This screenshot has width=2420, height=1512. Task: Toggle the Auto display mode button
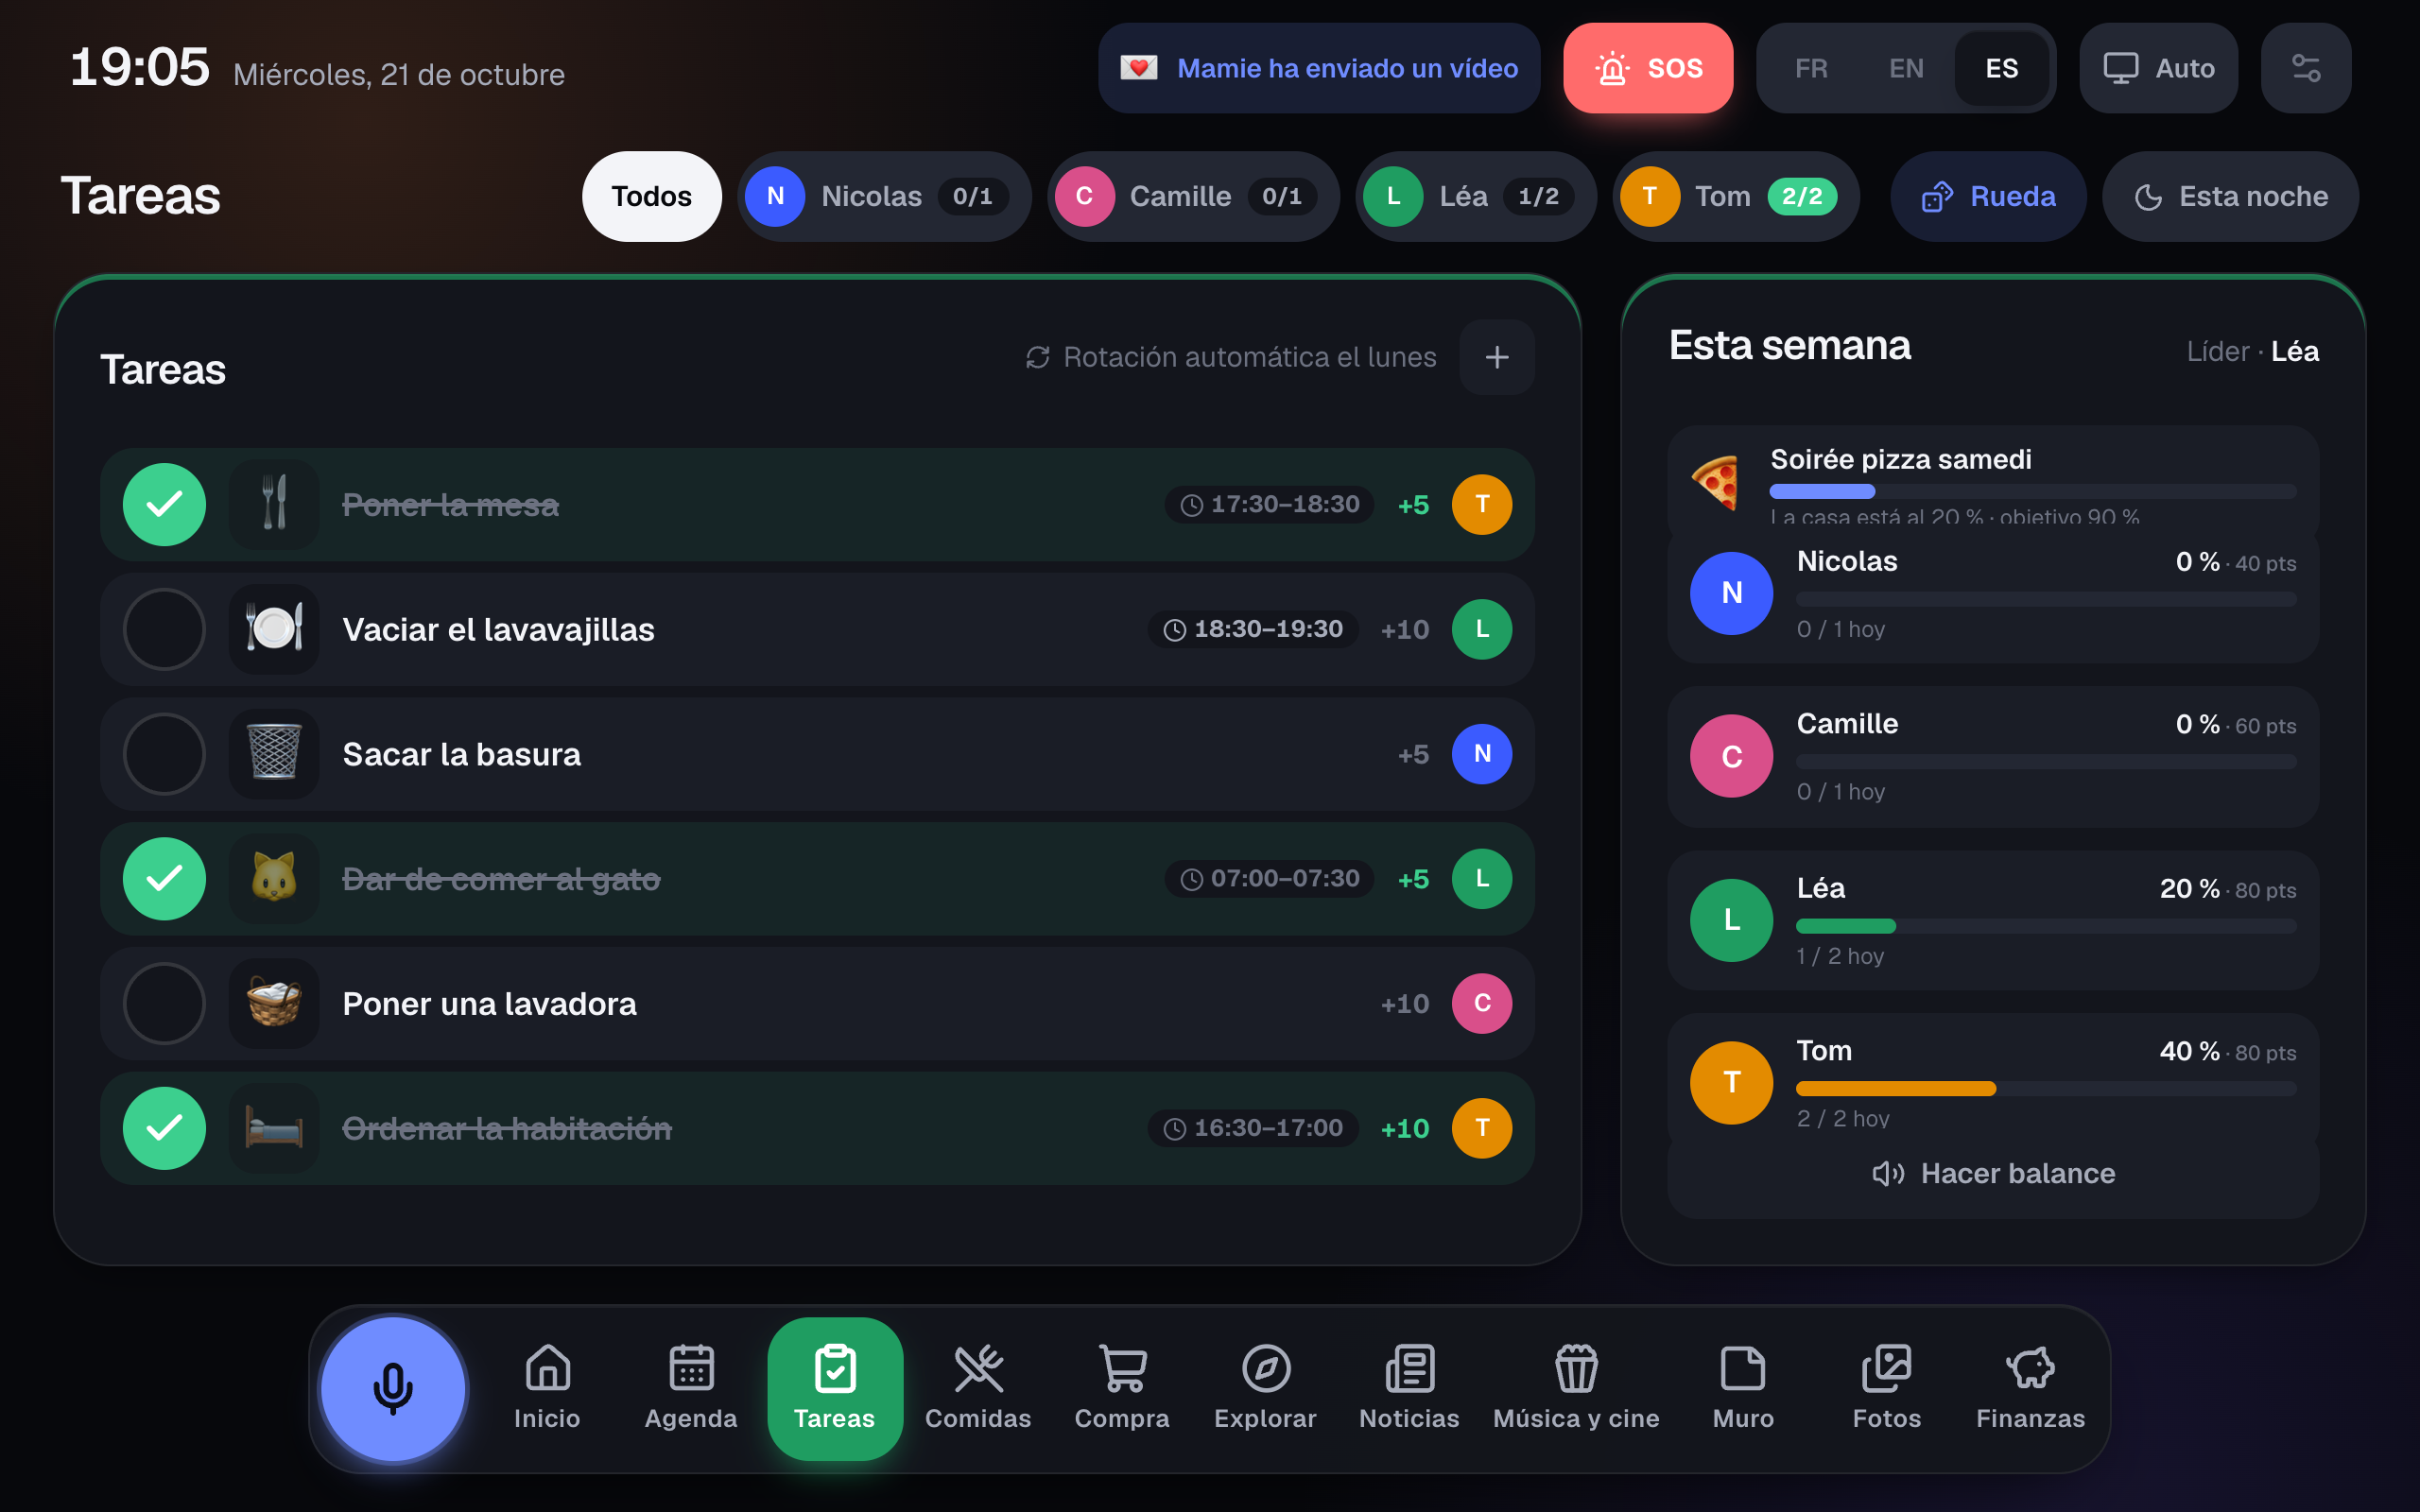2158,68
